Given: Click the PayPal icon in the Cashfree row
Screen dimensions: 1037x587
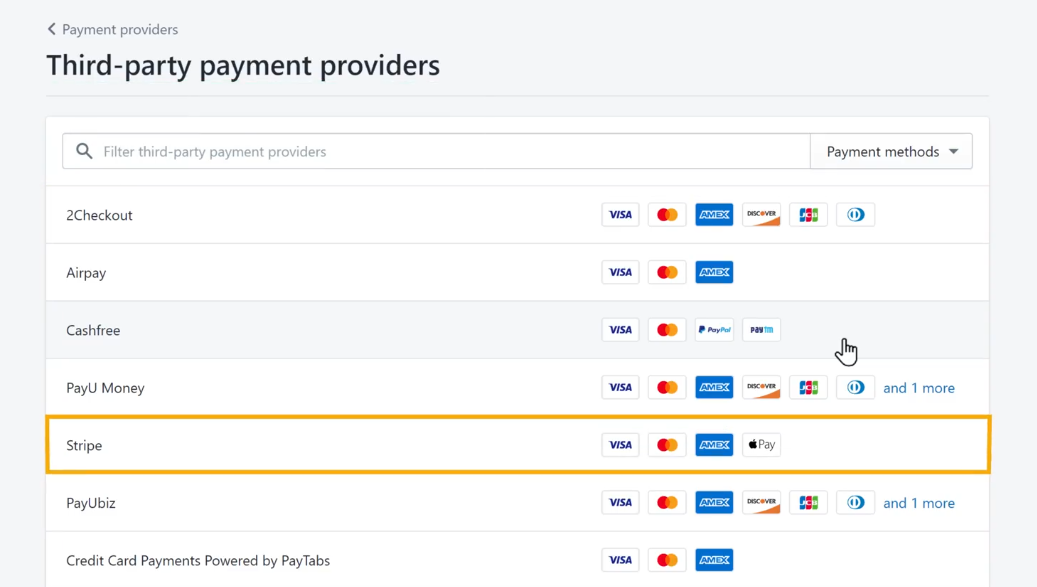Looking at the screenshot, I should [x=714, y=330].
